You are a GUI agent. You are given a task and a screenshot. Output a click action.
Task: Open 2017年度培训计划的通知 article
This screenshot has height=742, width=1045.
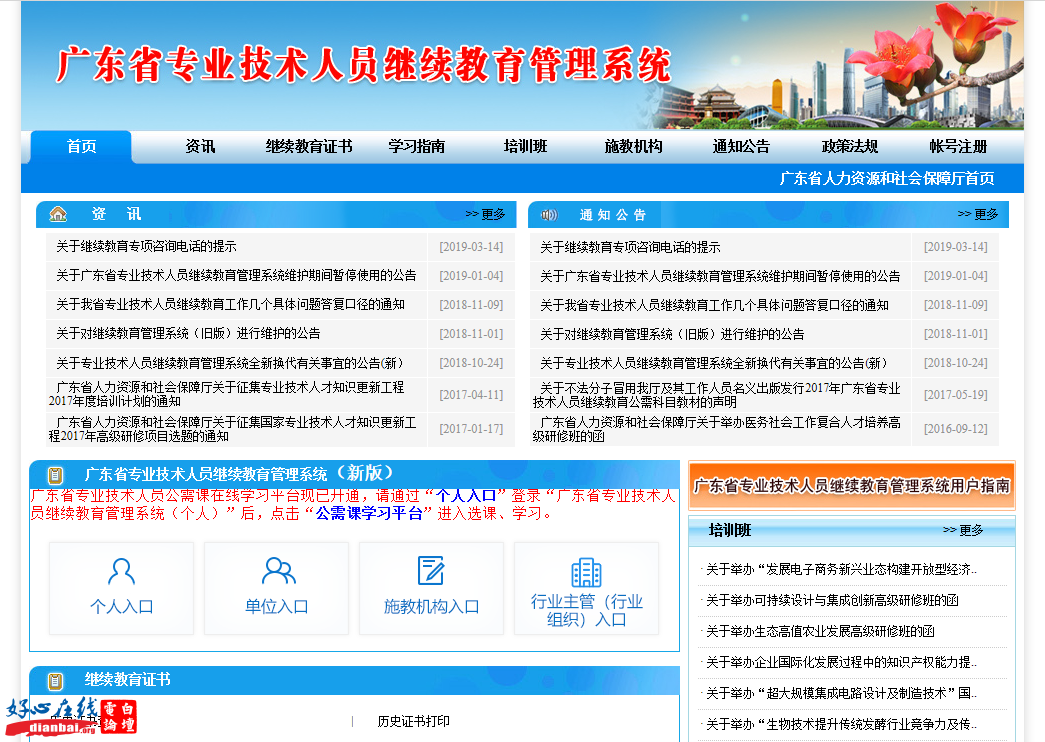coord(227,394)
